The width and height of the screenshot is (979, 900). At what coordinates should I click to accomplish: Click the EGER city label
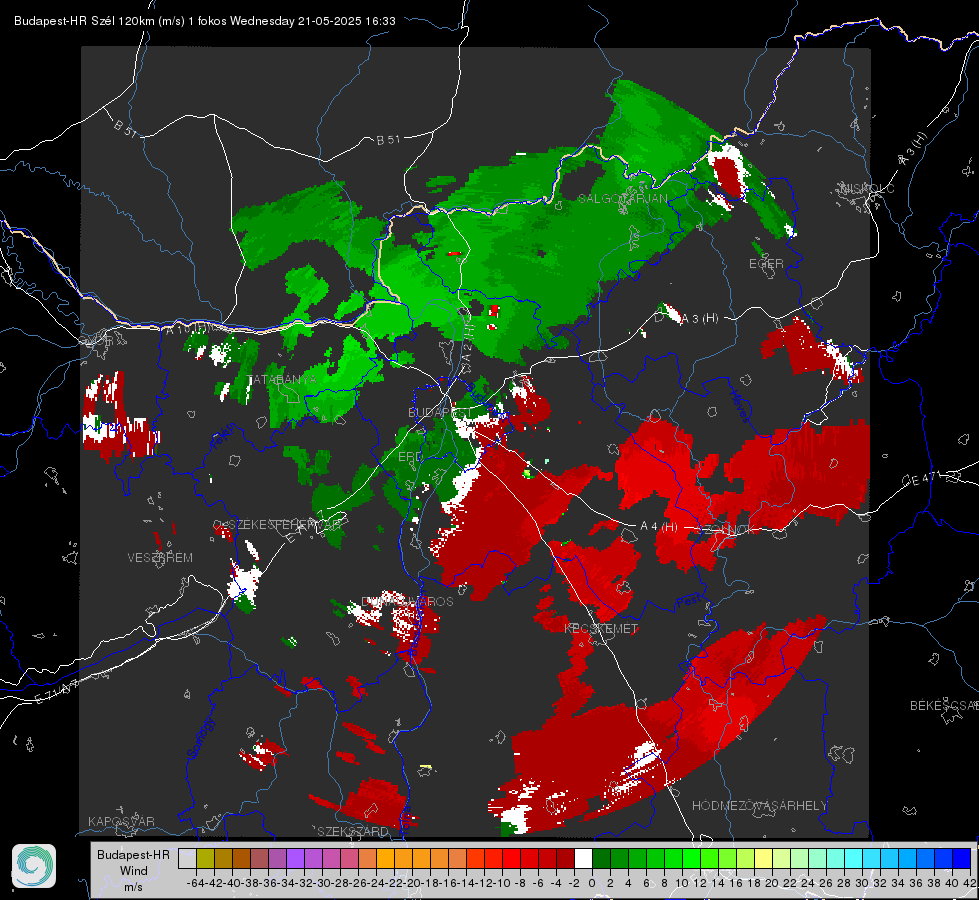766,264
